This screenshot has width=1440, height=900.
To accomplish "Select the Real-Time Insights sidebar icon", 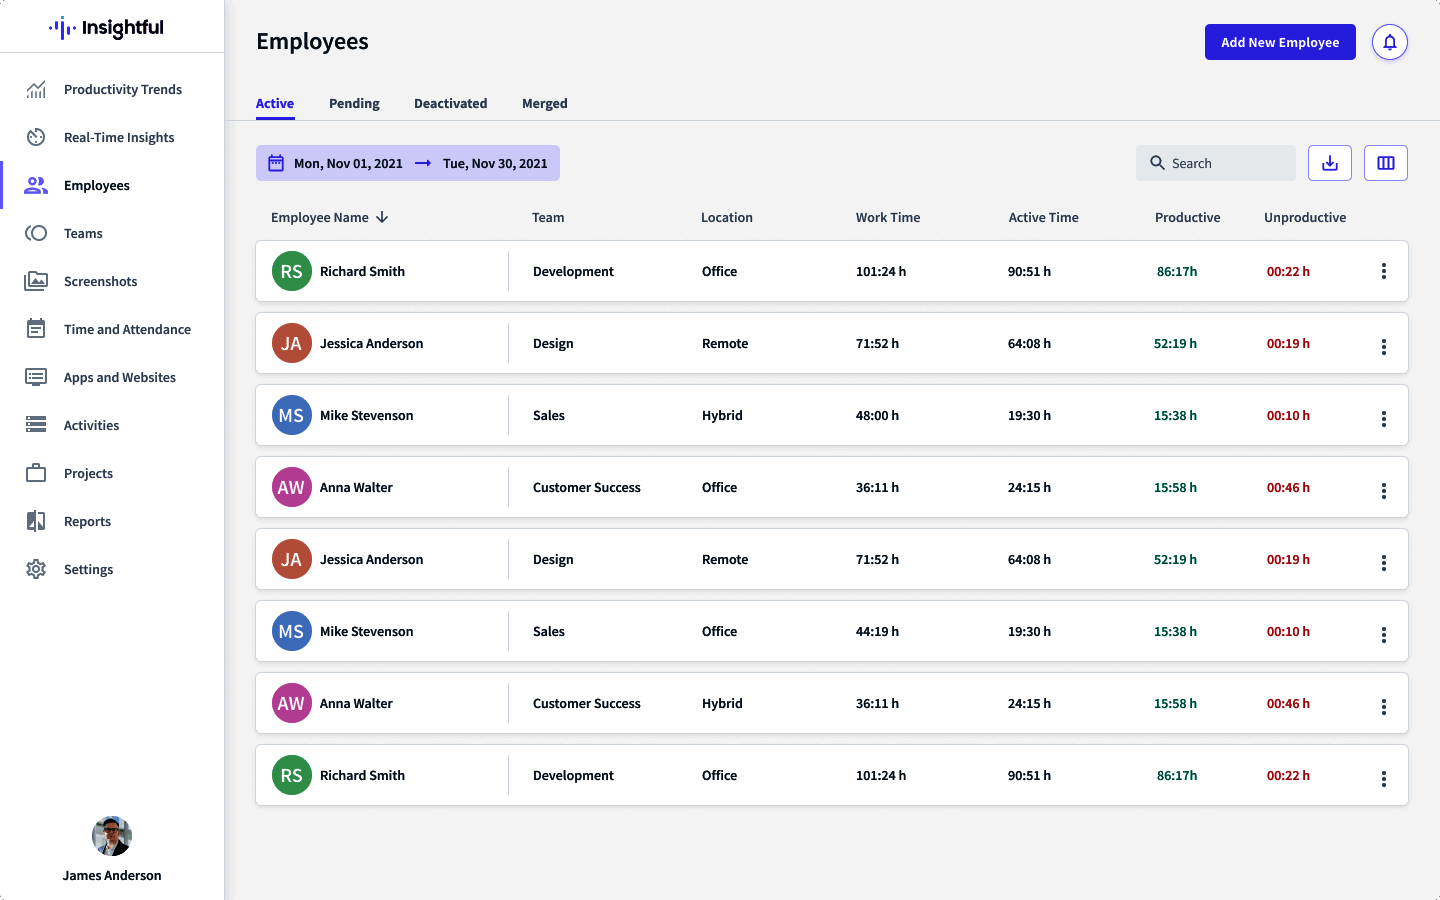I will [x=36, y=138].
